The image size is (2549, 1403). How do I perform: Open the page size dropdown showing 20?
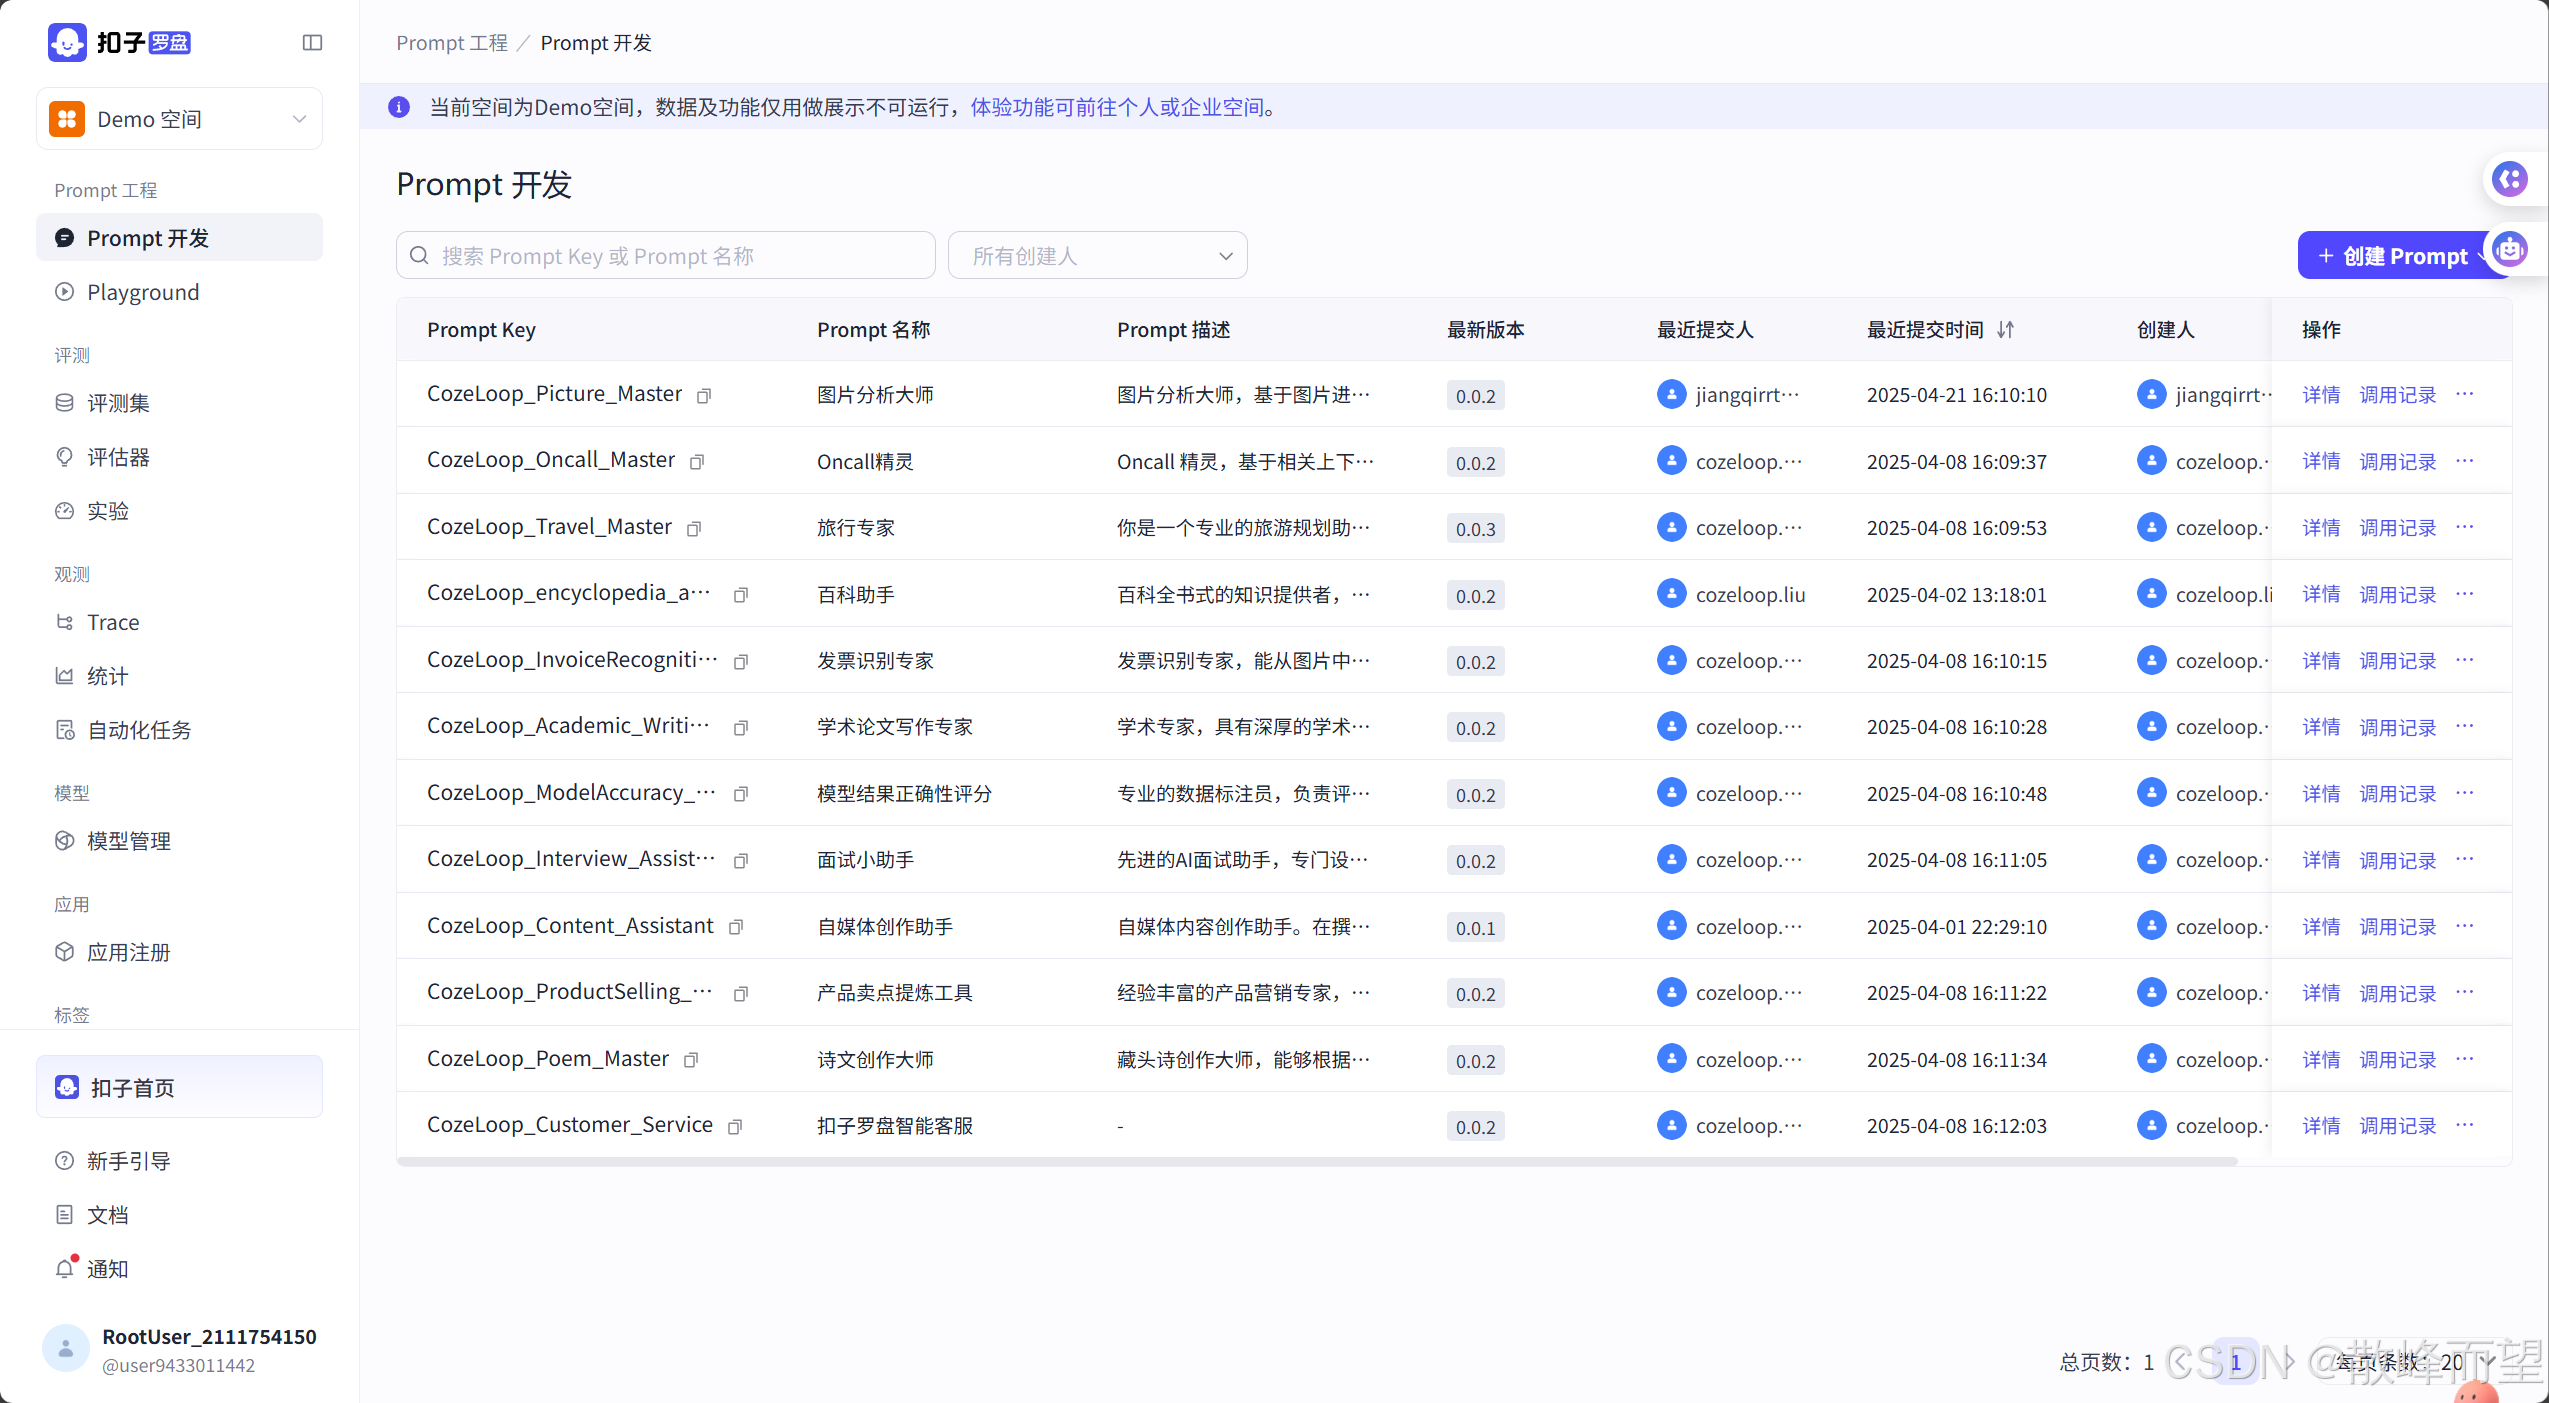2462,1362
